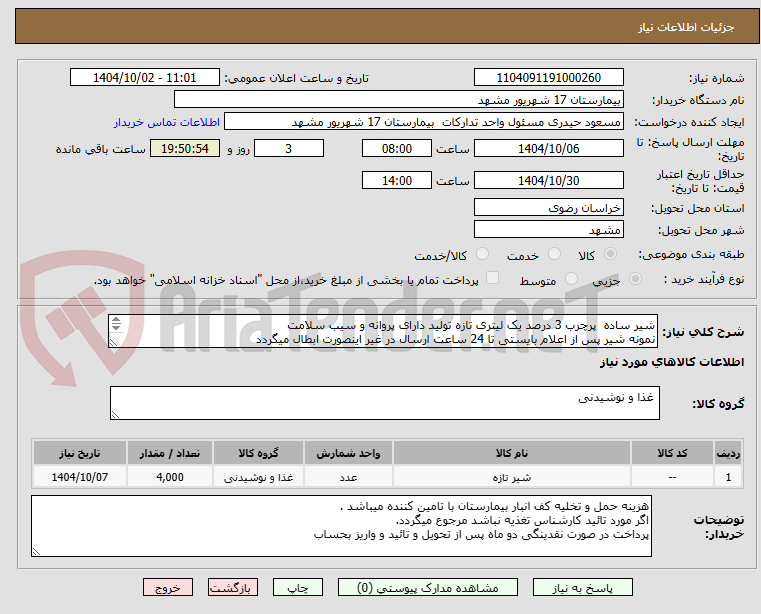The width and height of the screenshot is (761, 614).
Task: Click the resize grip of گروه کالا box
Action: click(x=115, y=415)
